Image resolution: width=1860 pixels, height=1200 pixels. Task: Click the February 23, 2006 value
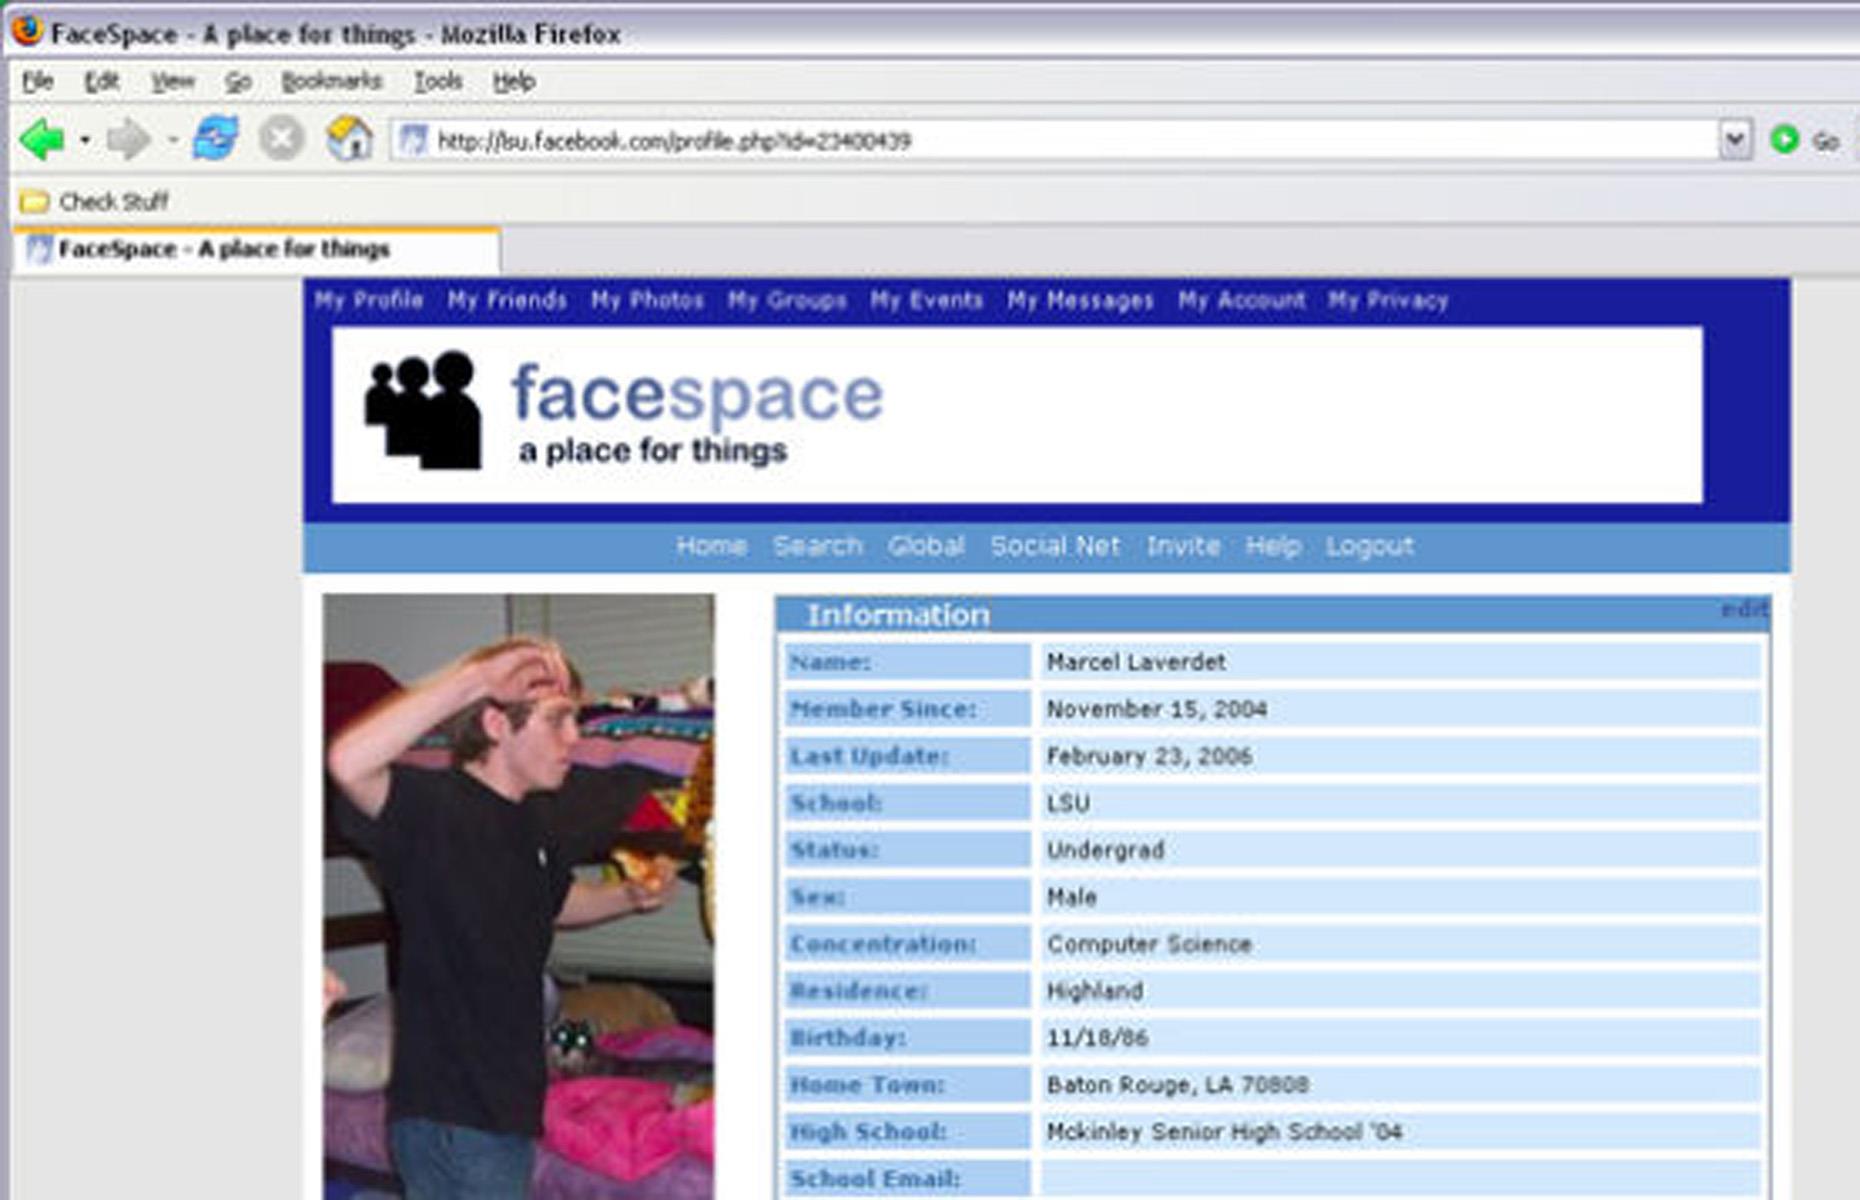[1149, 756]
